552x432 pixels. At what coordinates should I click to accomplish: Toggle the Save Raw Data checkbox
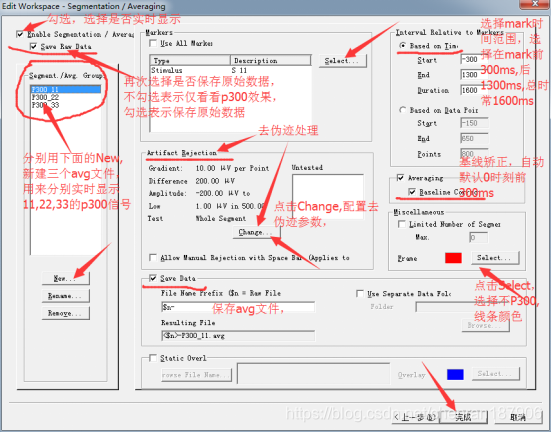(x=33, y=46)
